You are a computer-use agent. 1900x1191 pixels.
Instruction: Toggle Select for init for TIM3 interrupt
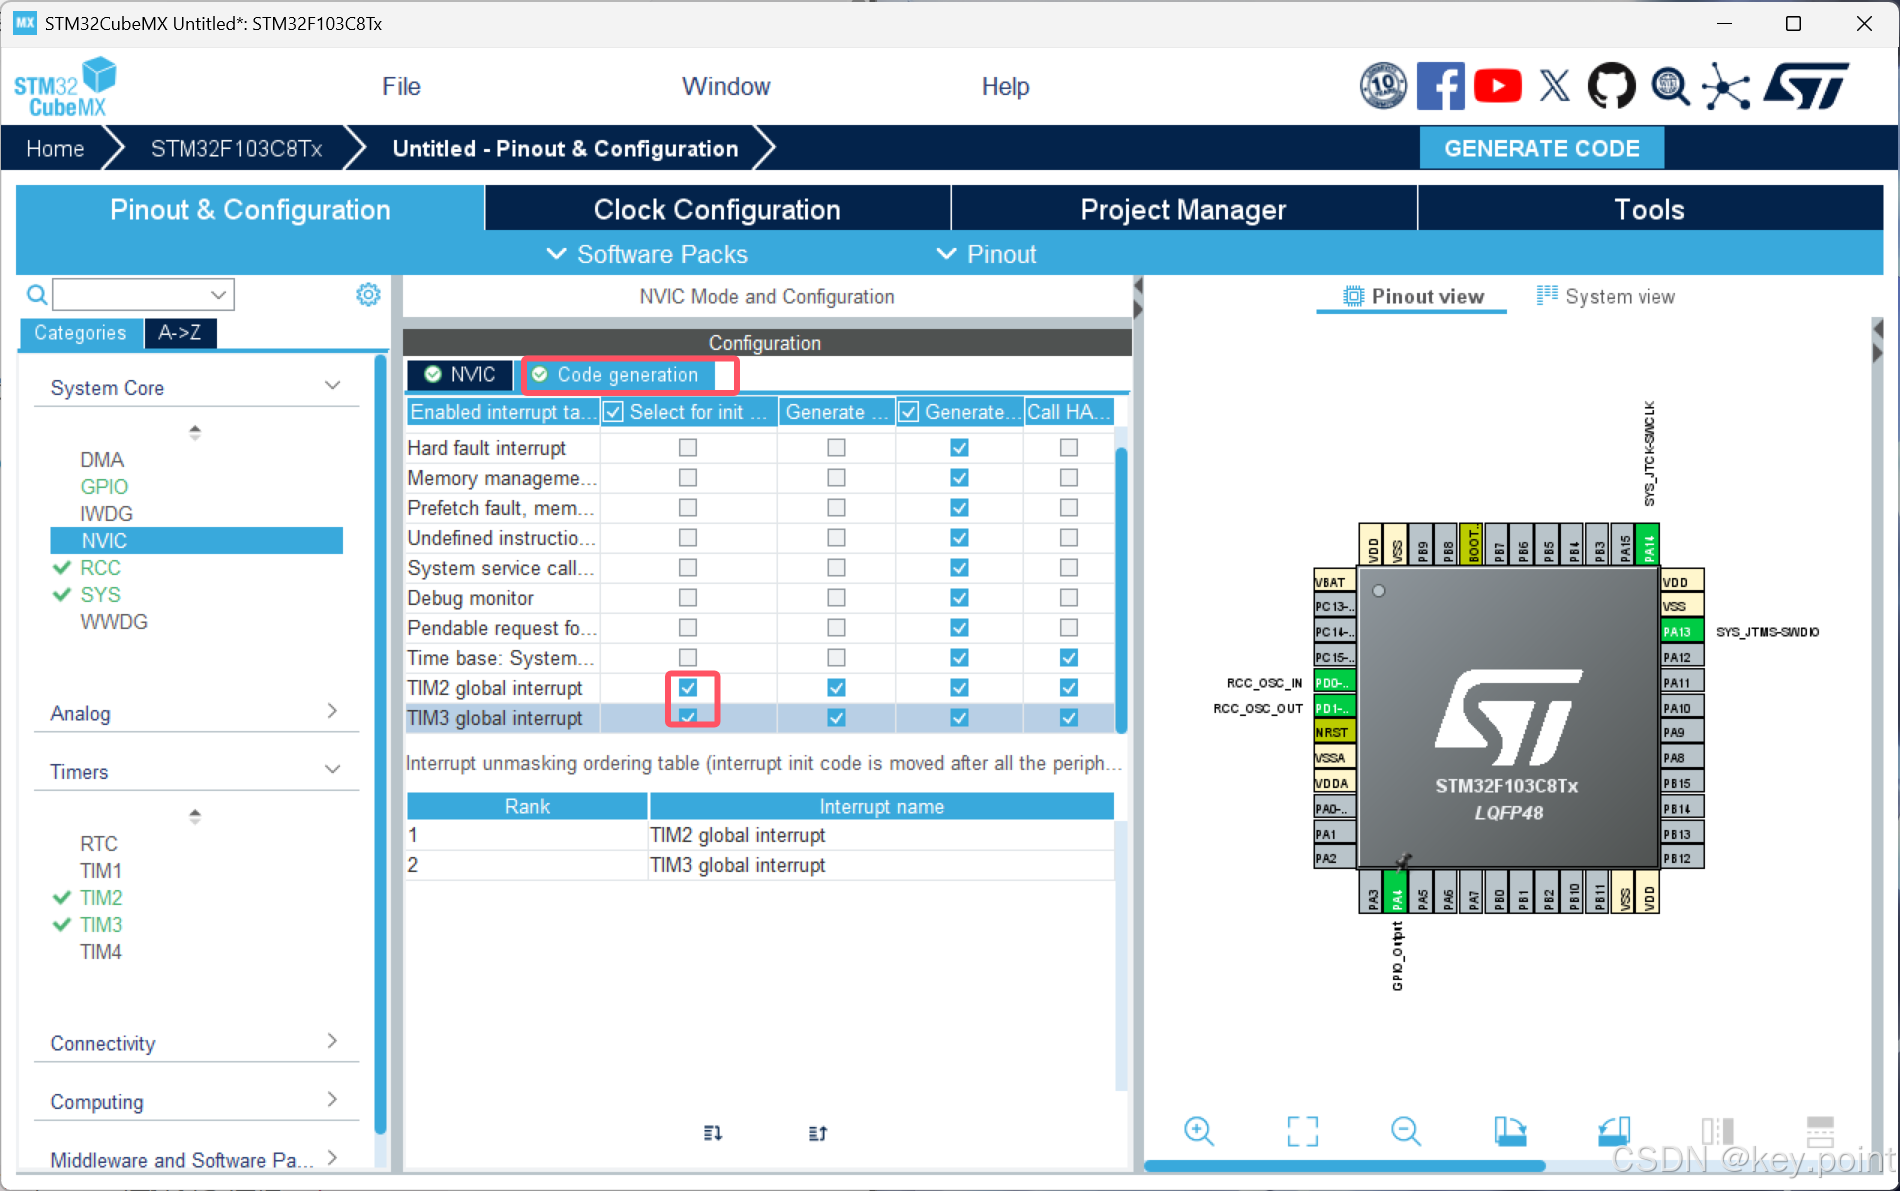tap(688, 717)
